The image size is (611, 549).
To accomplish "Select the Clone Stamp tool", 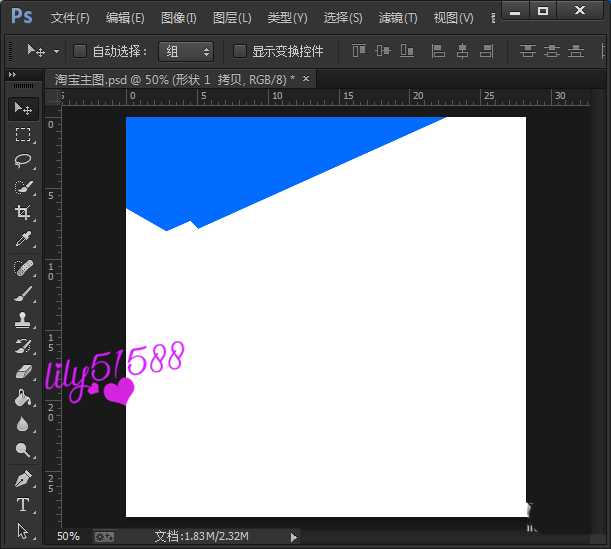I will click(22, 320).
